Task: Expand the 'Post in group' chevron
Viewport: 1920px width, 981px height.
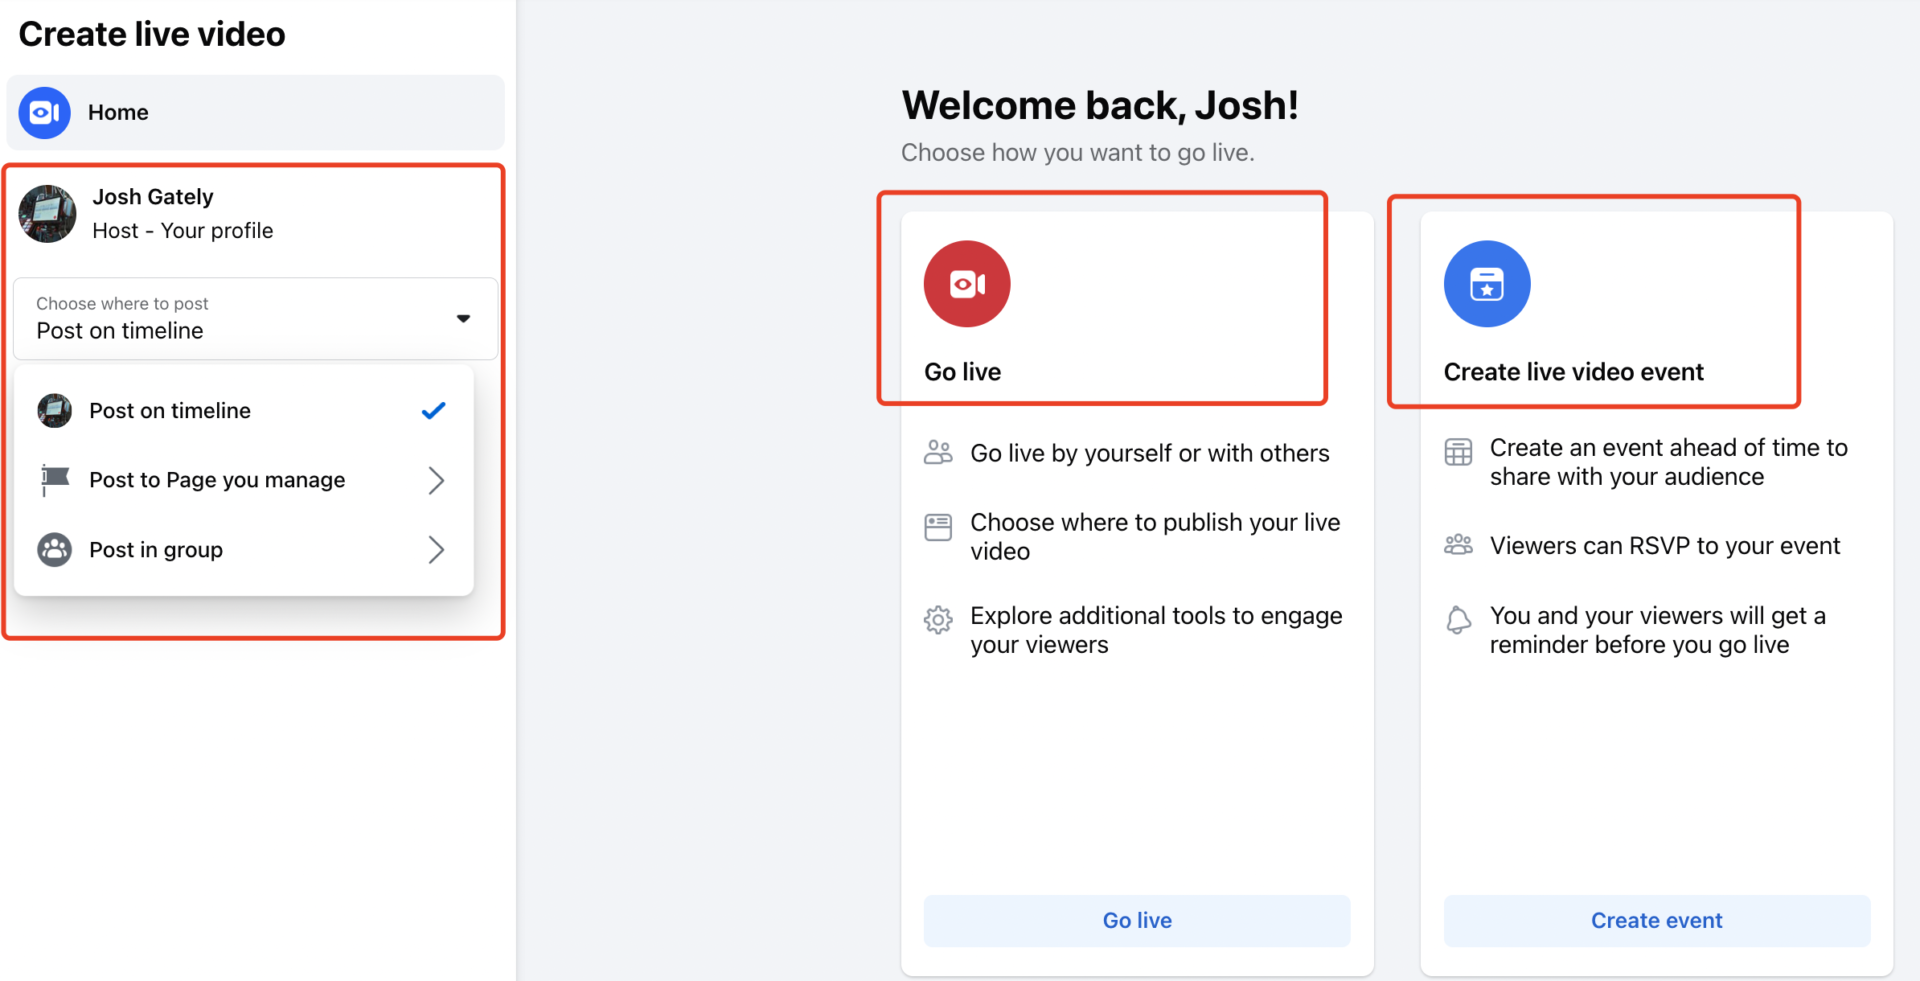Action: (436, 549)
